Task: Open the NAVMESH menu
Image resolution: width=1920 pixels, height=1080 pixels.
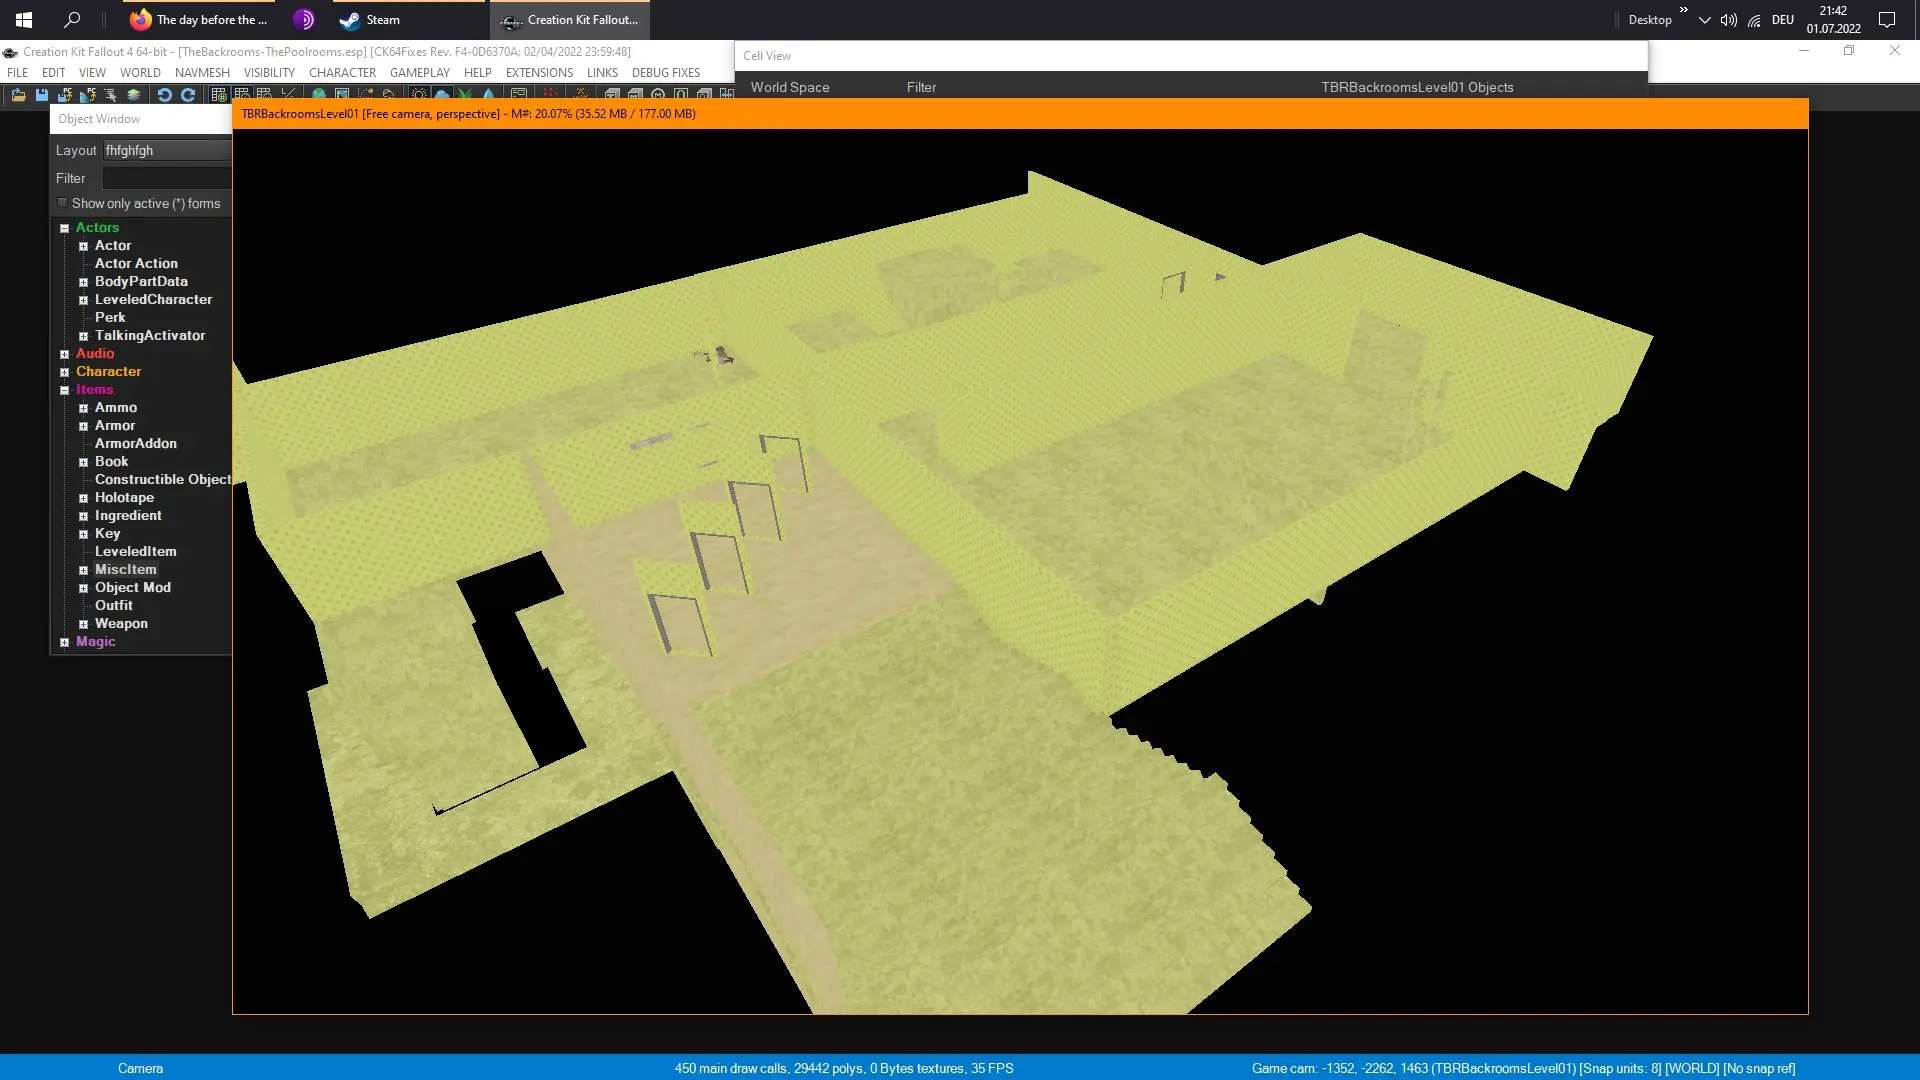Action: click(200, 73)
